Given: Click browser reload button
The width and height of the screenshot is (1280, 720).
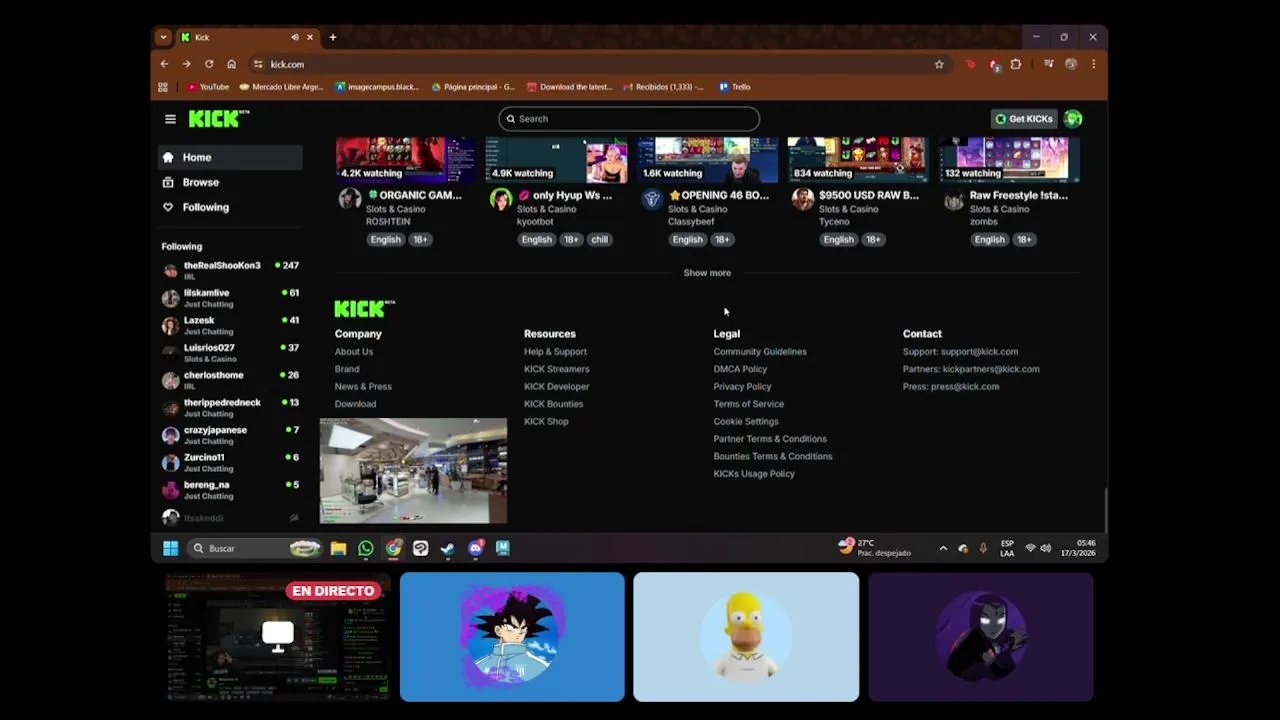Looking at the screenshot, I should pyautogui.click(x=209, y=64).
